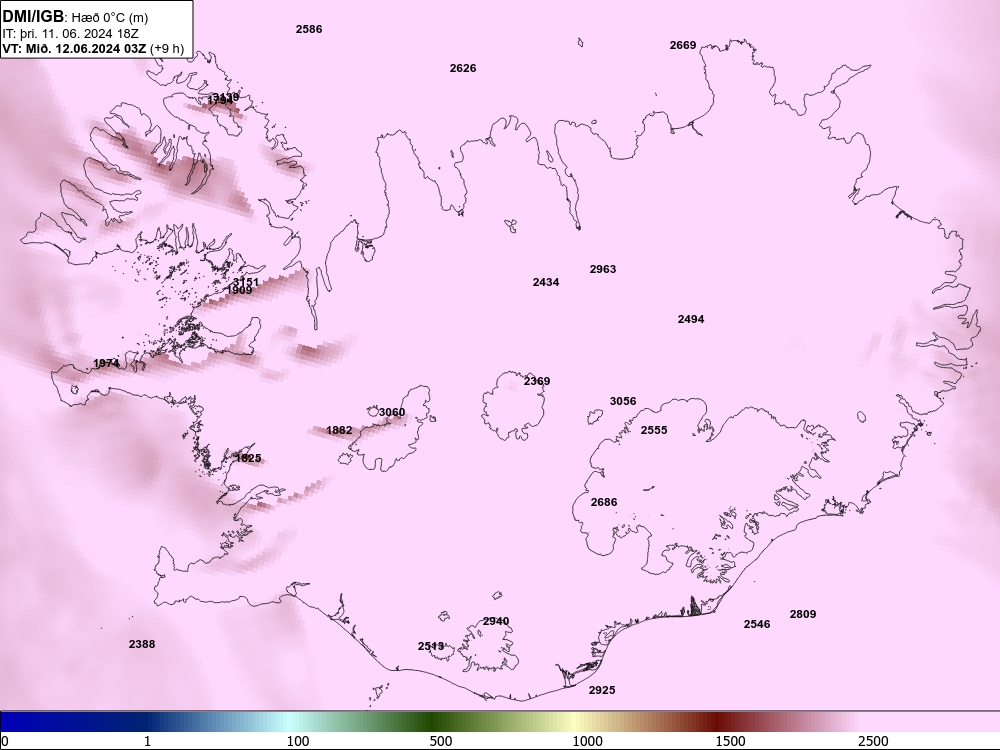The height and width of the screenshot is (750, 1000).
Task: Click the 2925 height value
Action: [x=602, y=690]
